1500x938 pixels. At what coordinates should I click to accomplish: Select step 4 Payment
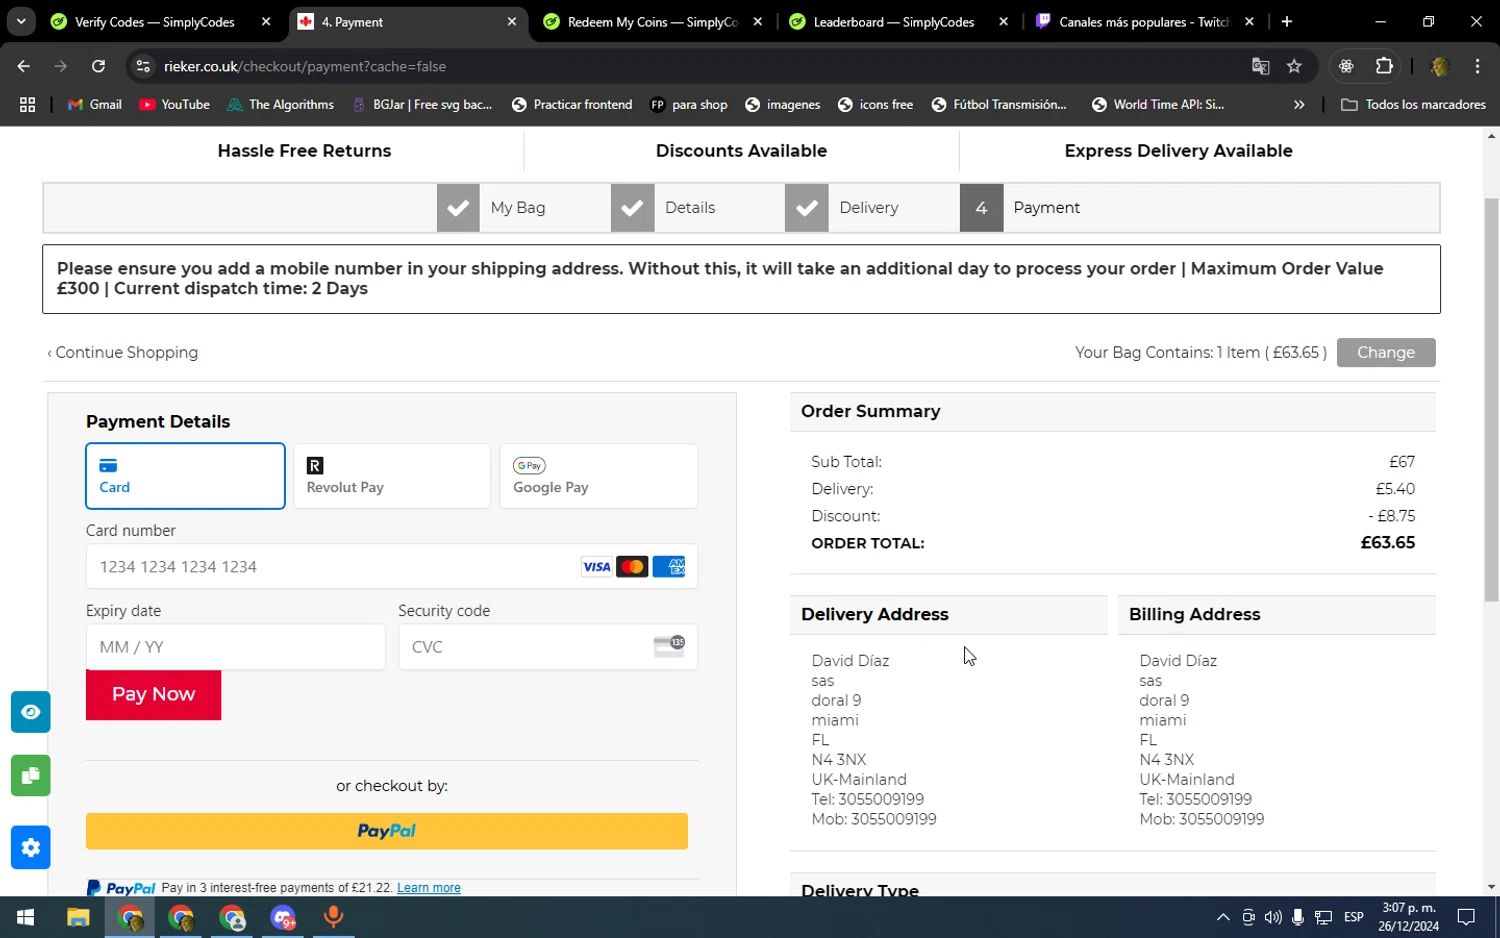point(1023,208)
